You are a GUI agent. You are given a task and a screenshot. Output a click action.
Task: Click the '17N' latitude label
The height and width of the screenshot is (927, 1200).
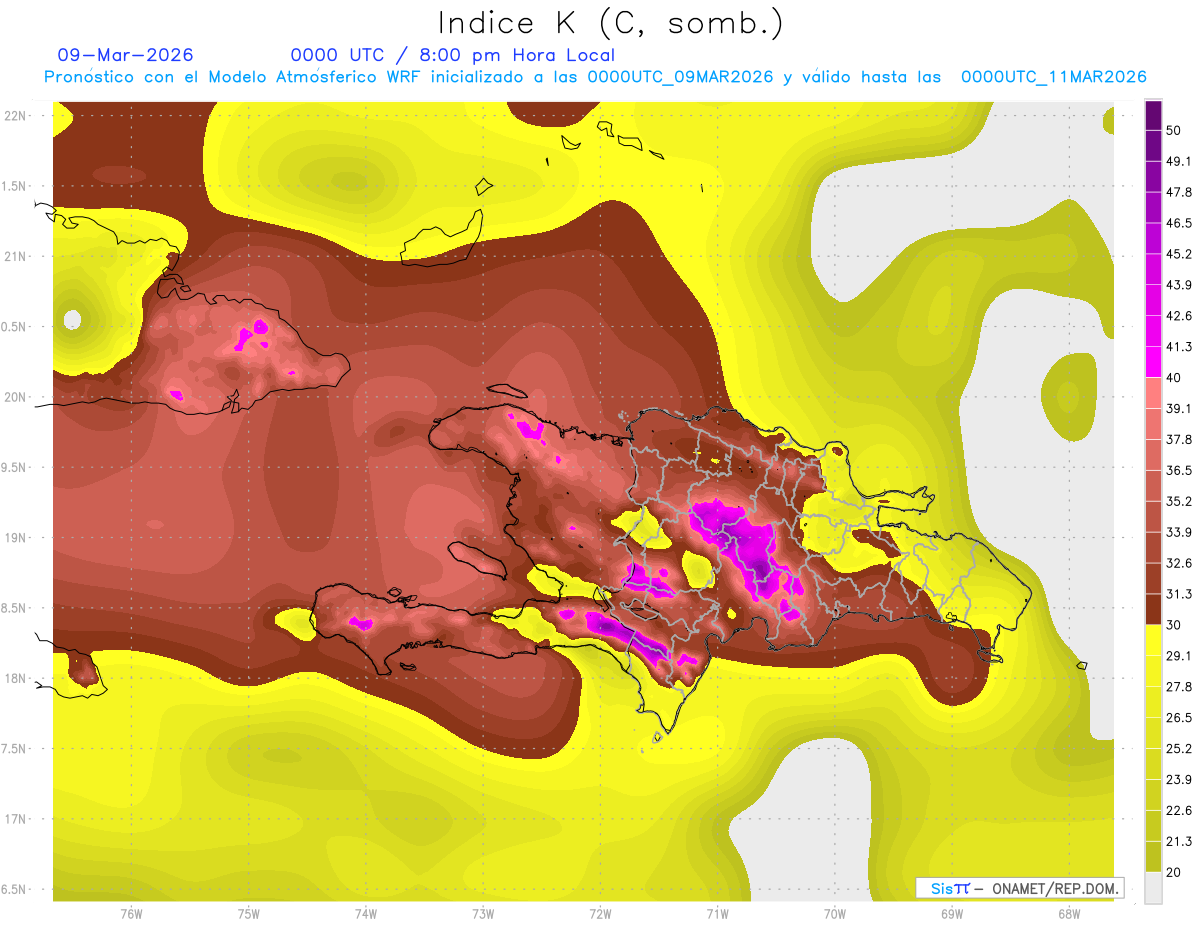click(x=17, y=819)
